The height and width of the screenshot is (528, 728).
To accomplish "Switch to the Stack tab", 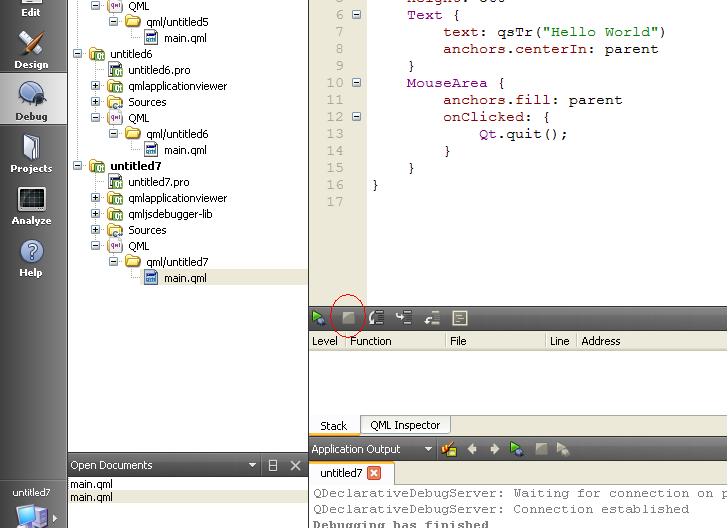I will click(334, 426).
